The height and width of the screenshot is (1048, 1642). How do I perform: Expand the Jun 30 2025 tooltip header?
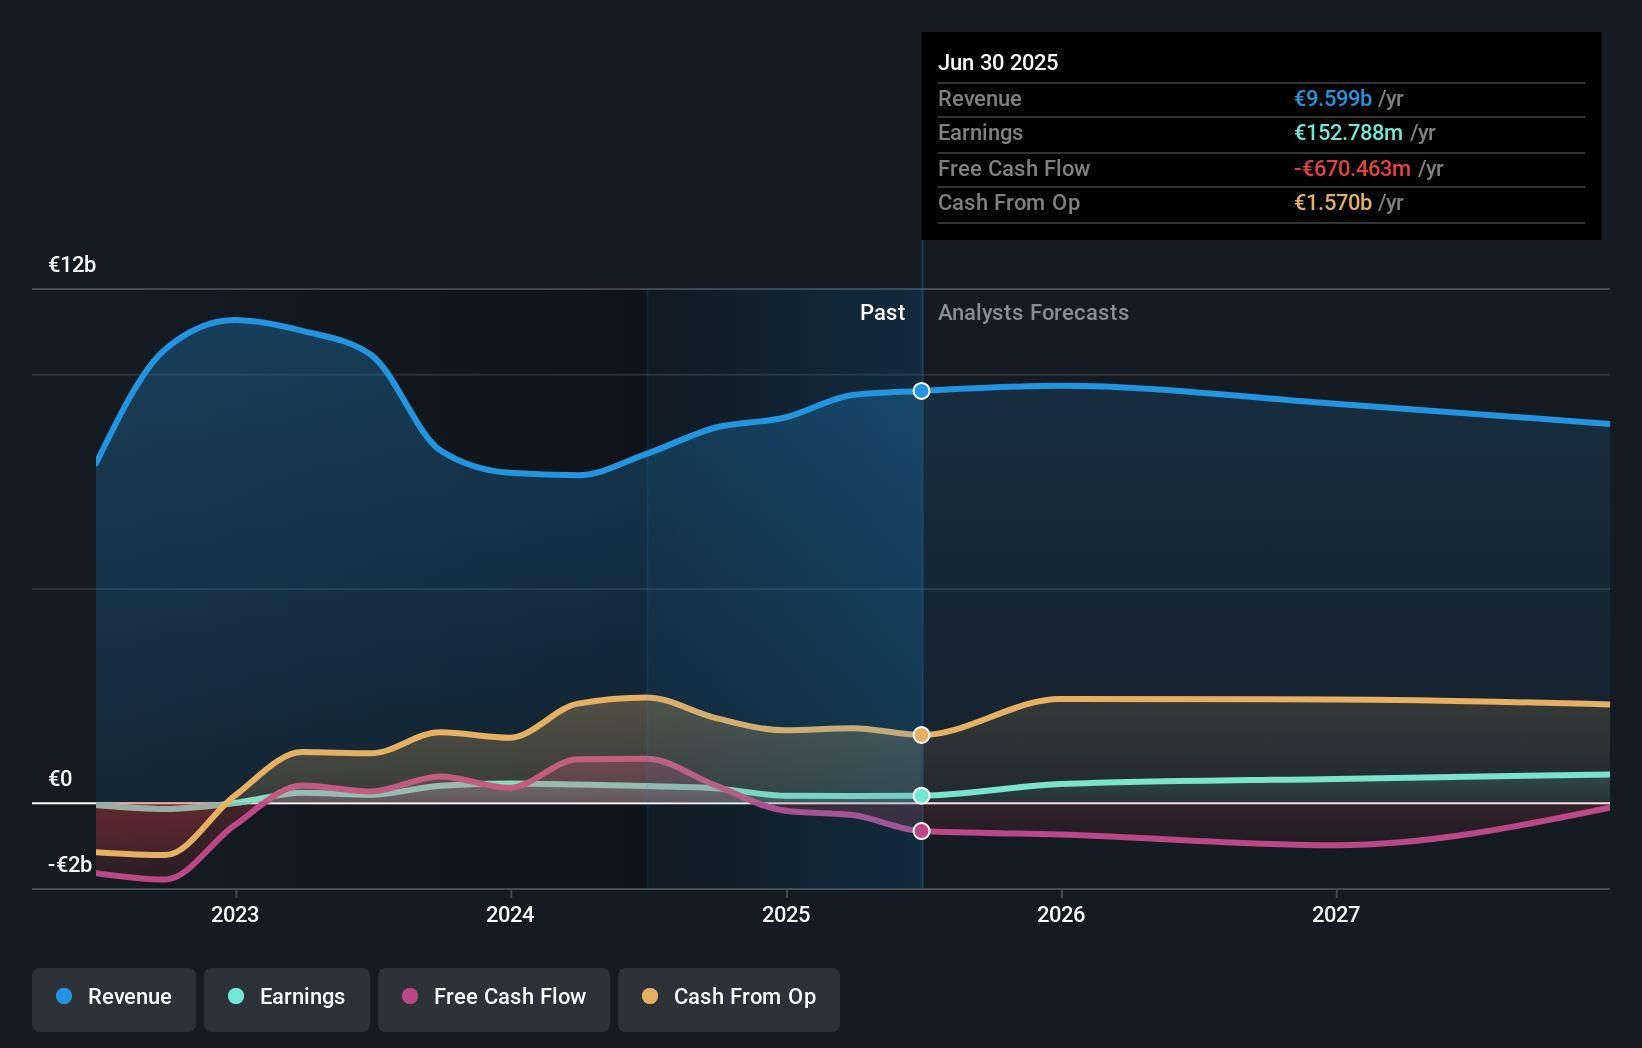click(998, 62)
